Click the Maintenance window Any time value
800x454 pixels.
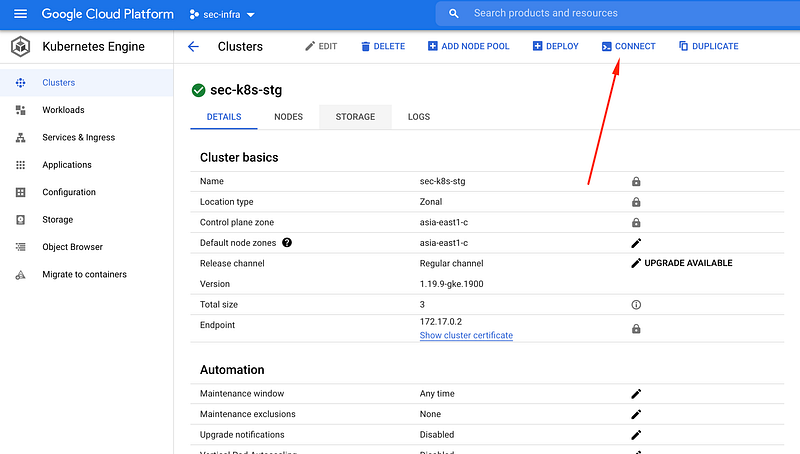click(437, 394)
